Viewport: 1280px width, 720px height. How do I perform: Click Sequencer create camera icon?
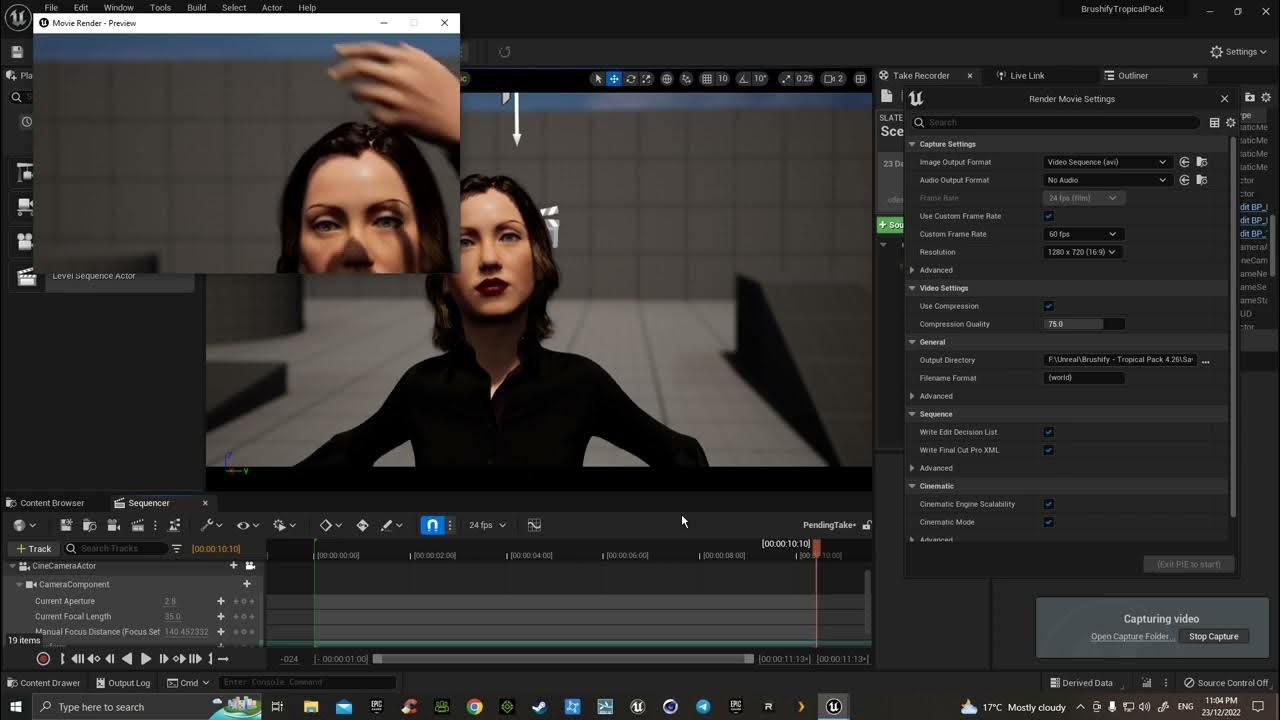pos(114,525)
